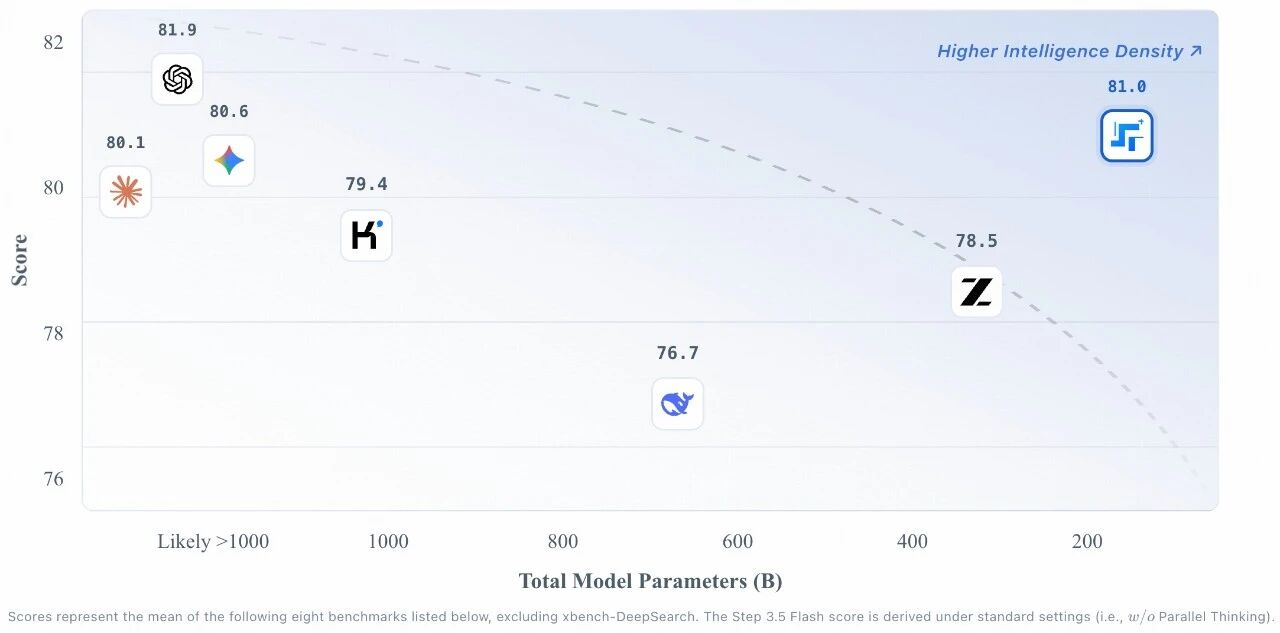
Task: Click the highlighted blue Step icon
Action: [1127, 136]
